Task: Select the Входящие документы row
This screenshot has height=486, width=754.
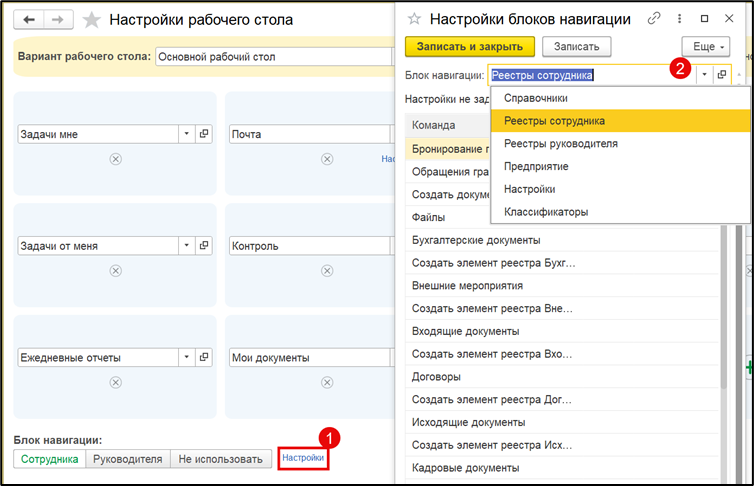Action: point(562,331)
